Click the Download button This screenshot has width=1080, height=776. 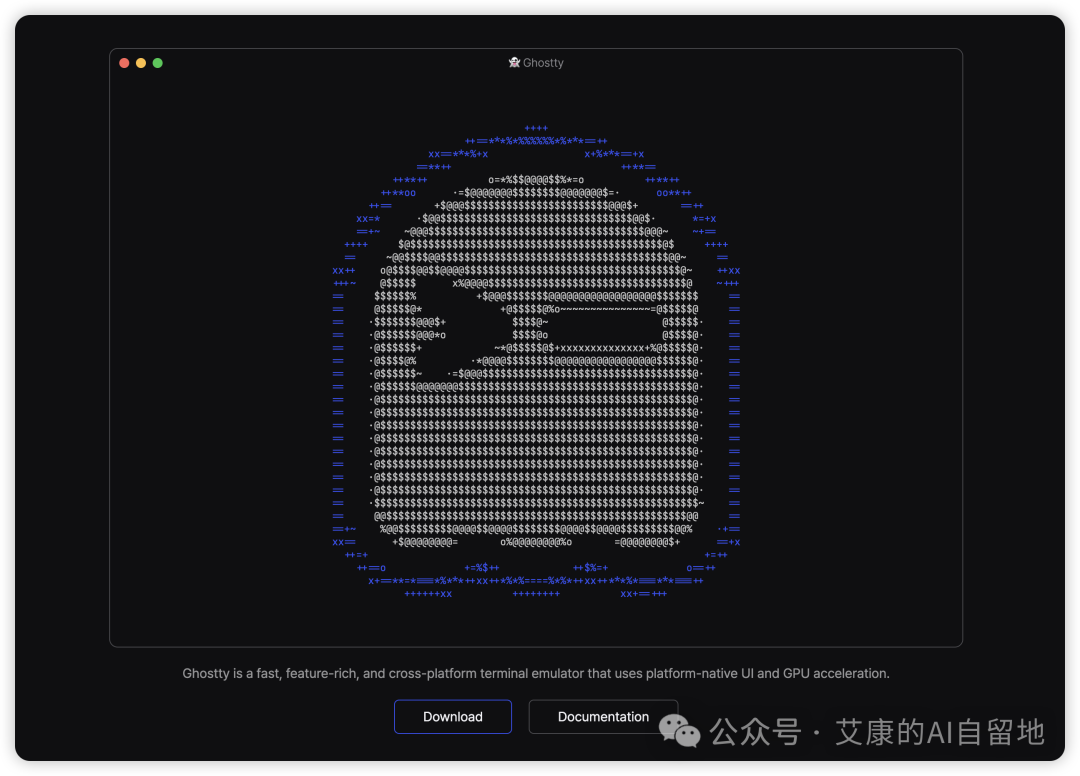[453, 717]
